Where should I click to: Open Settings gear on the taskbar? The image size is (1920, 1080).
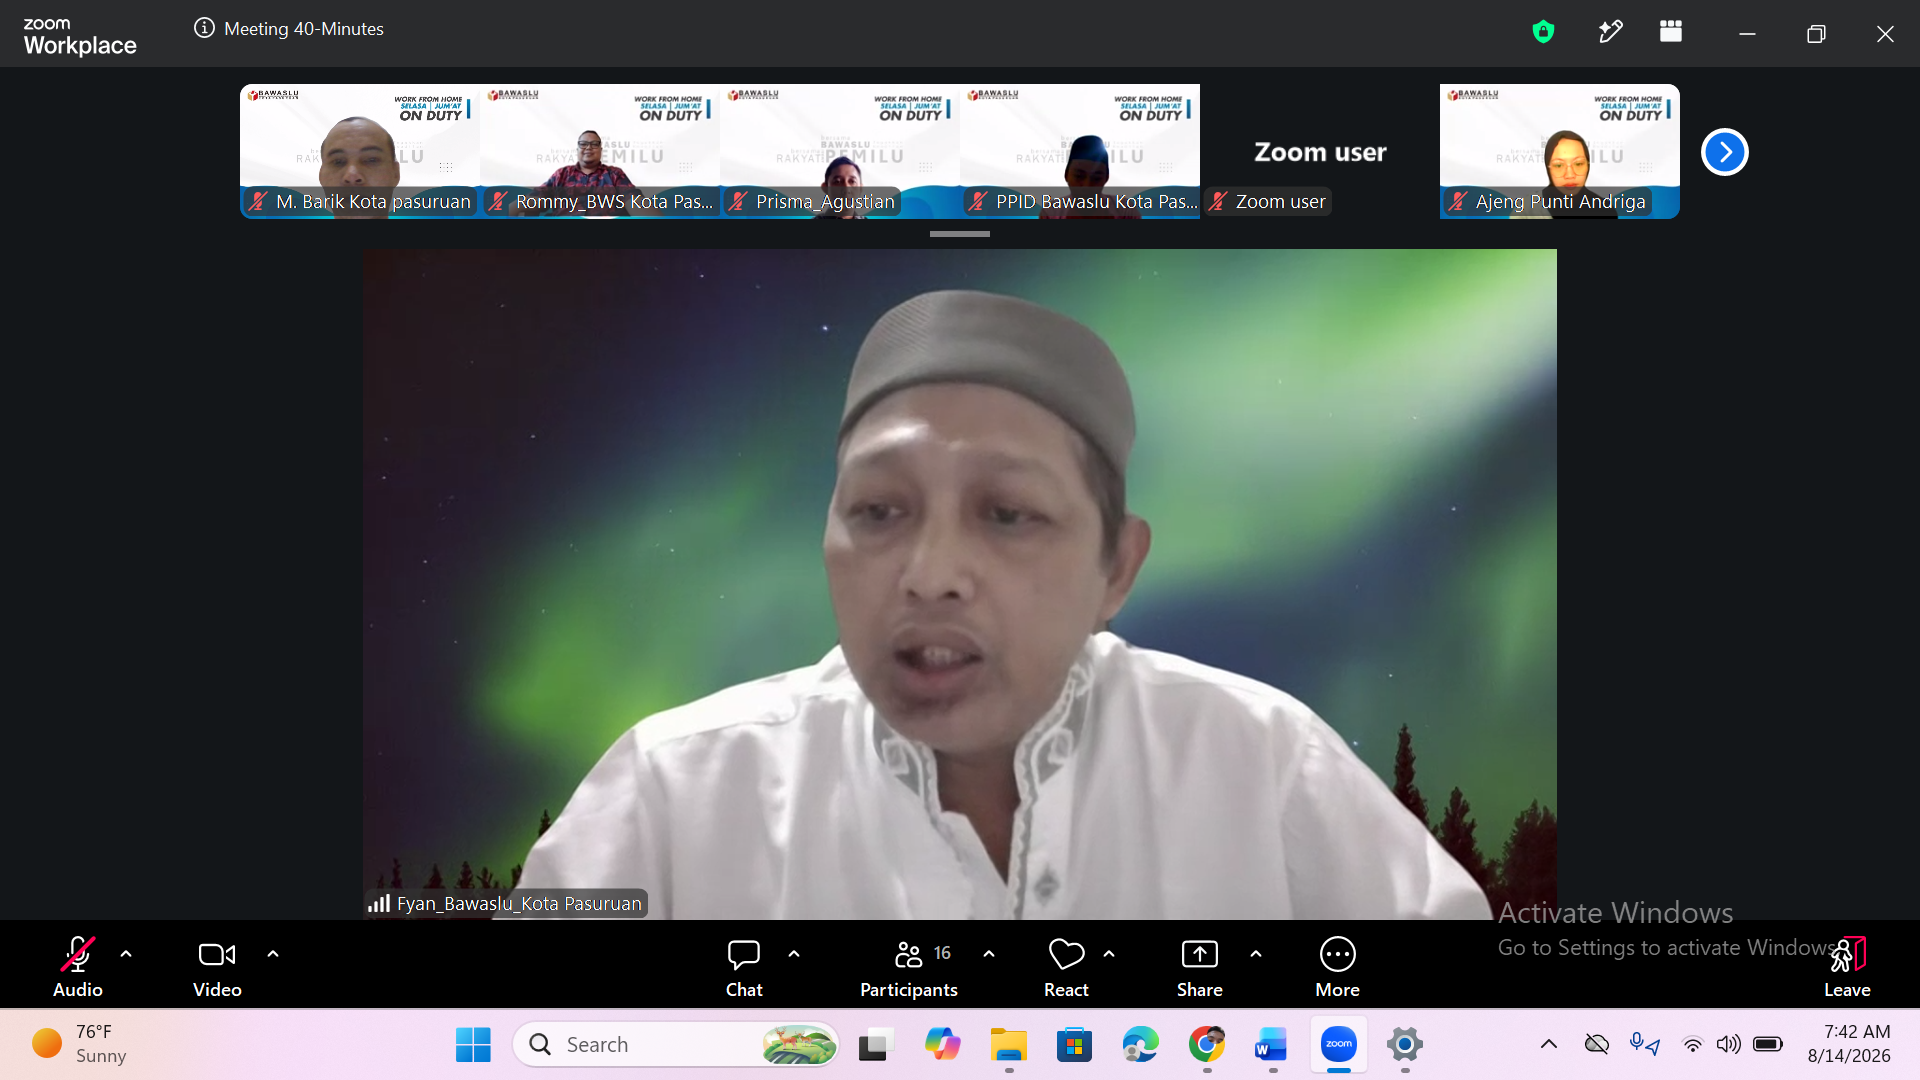click(x=1405, y=1045)
